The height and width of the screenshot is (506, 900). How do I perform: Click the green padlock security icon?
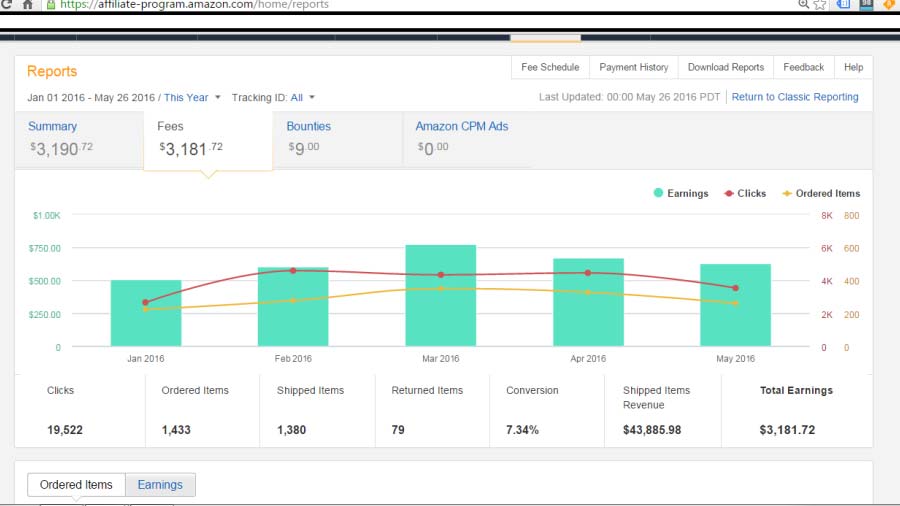[x=51, y=5]
